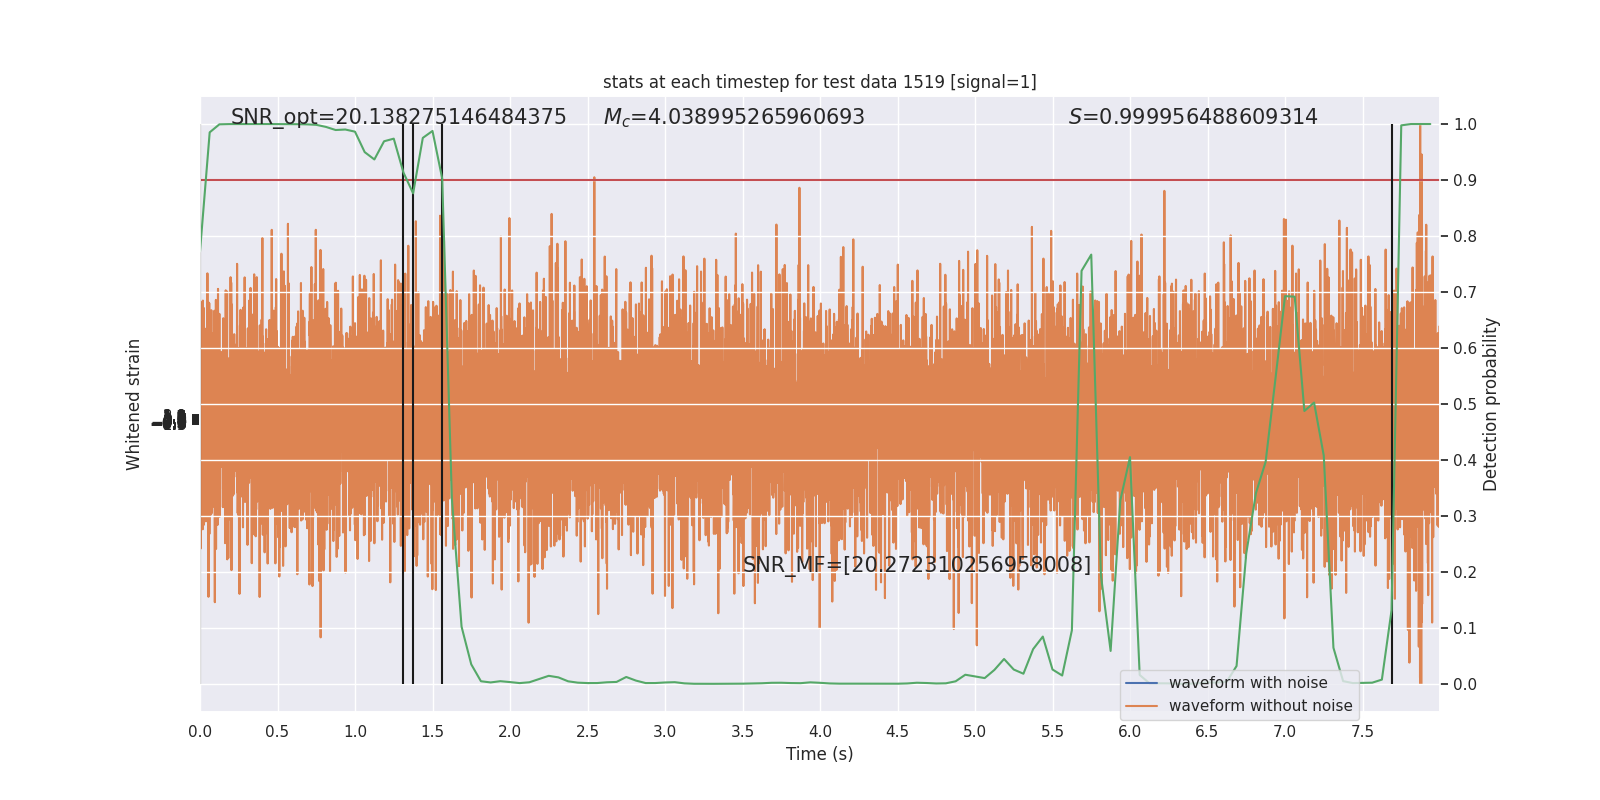Click the 0.7 detection probability tick
The height and width of the screenshot is (800, 1600).
coord(1465,293)
